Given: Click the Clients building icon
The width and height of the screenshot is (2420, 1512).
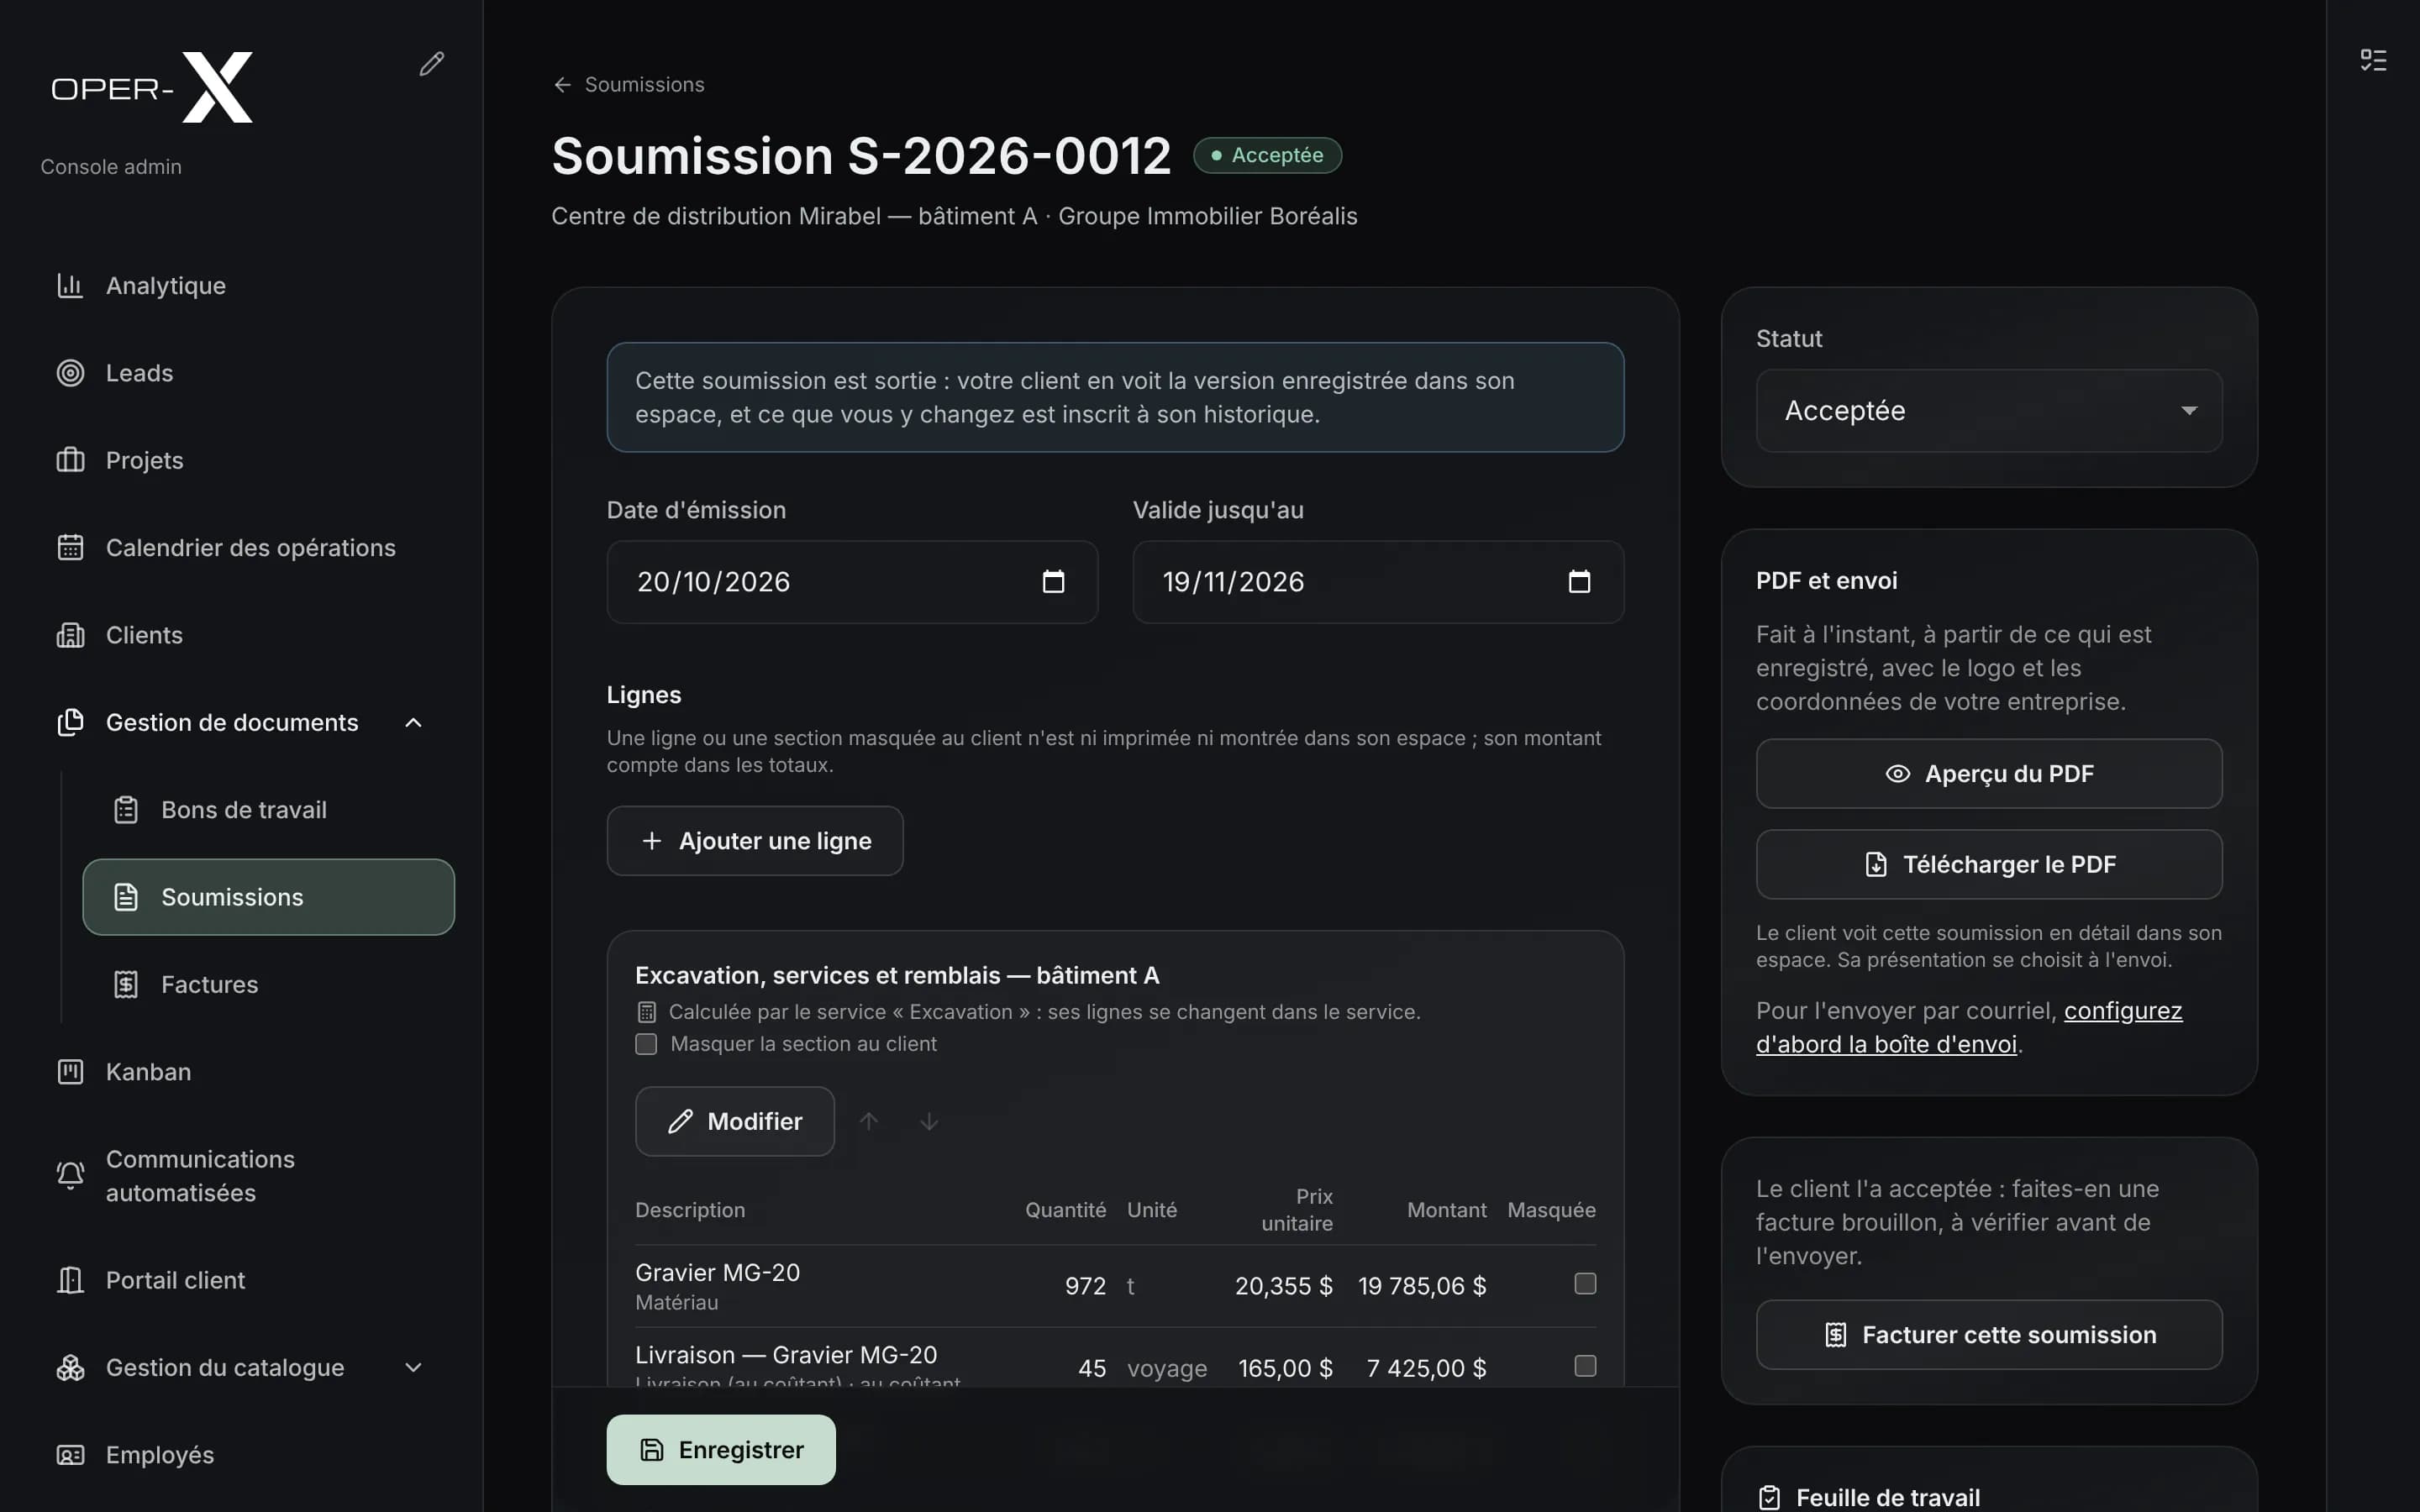Looking at the screenshot, I should pos(70,635).
